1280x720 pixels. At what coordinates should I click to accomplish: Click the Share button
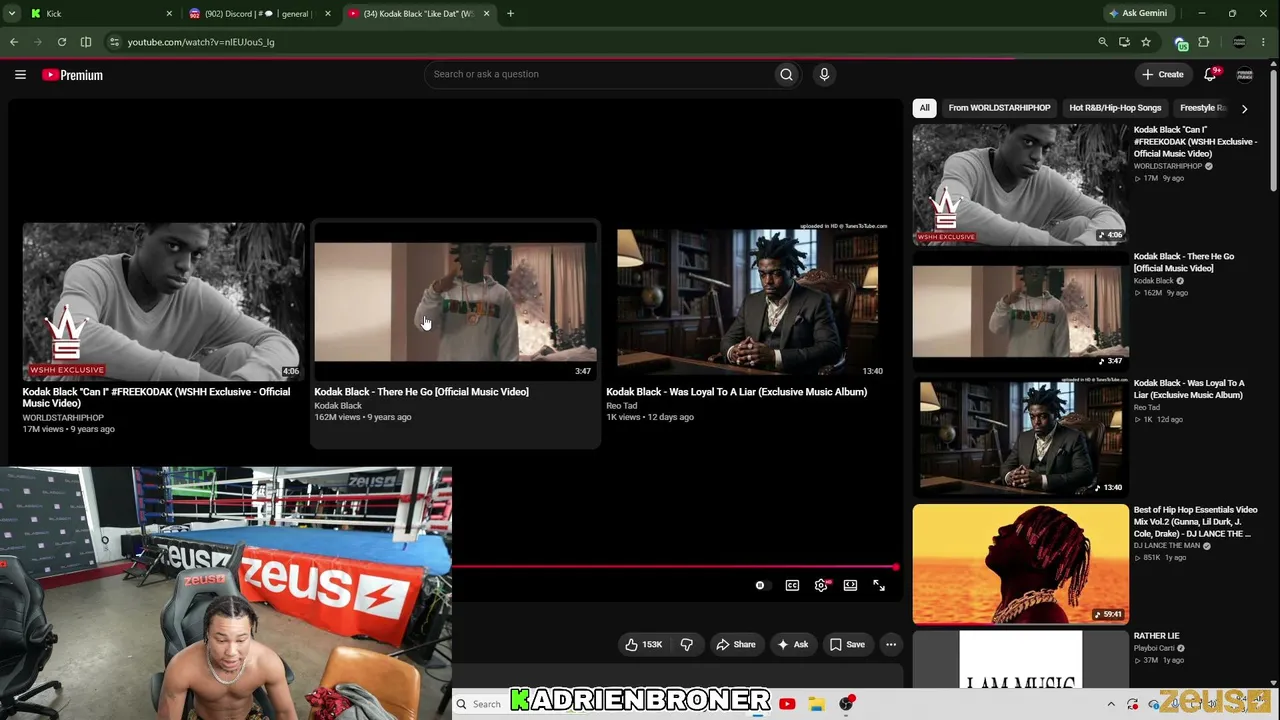tap(735, 644)
